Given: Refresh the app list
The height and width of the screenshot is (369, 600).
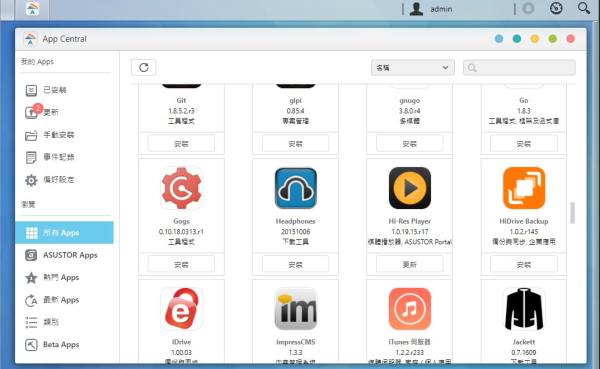Looking at the screenshot, I should pyautogui.click(x=143, y=68).
